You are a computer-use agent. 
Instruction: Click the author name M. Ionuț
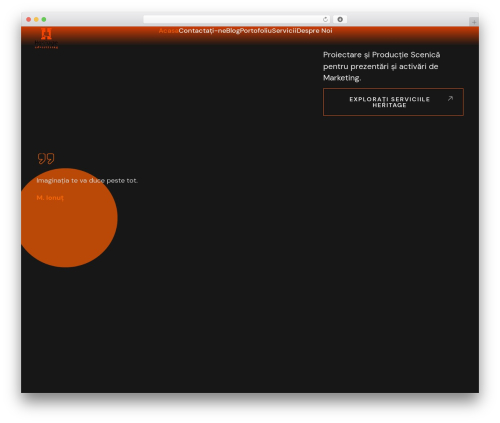coord(50,198)
